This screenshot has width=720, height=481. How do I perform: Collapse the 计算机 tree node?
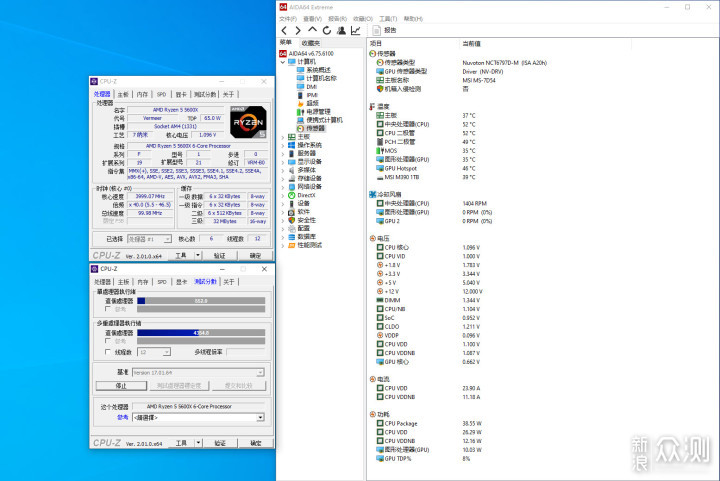[283, 62]
